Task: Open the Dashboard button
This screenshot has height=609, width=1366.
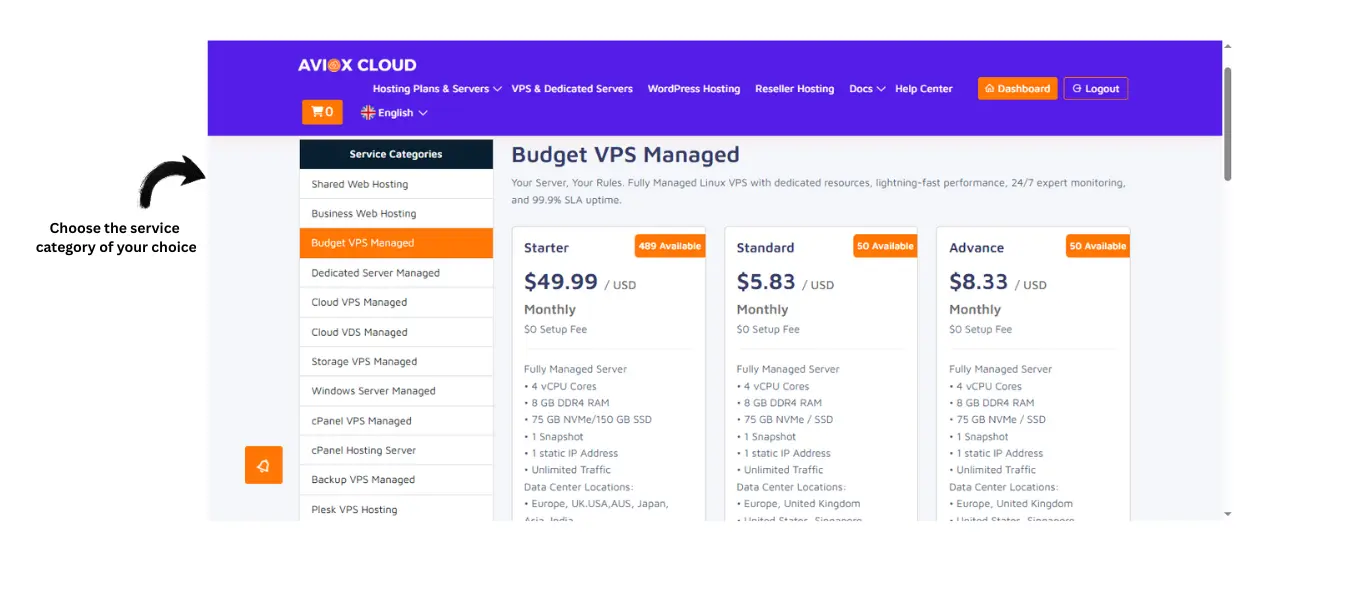Action: (1017, 89)
